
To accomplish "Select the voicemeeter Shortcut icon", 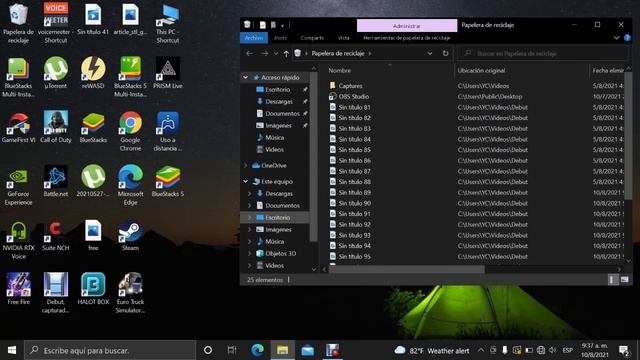I will (56, 22).
